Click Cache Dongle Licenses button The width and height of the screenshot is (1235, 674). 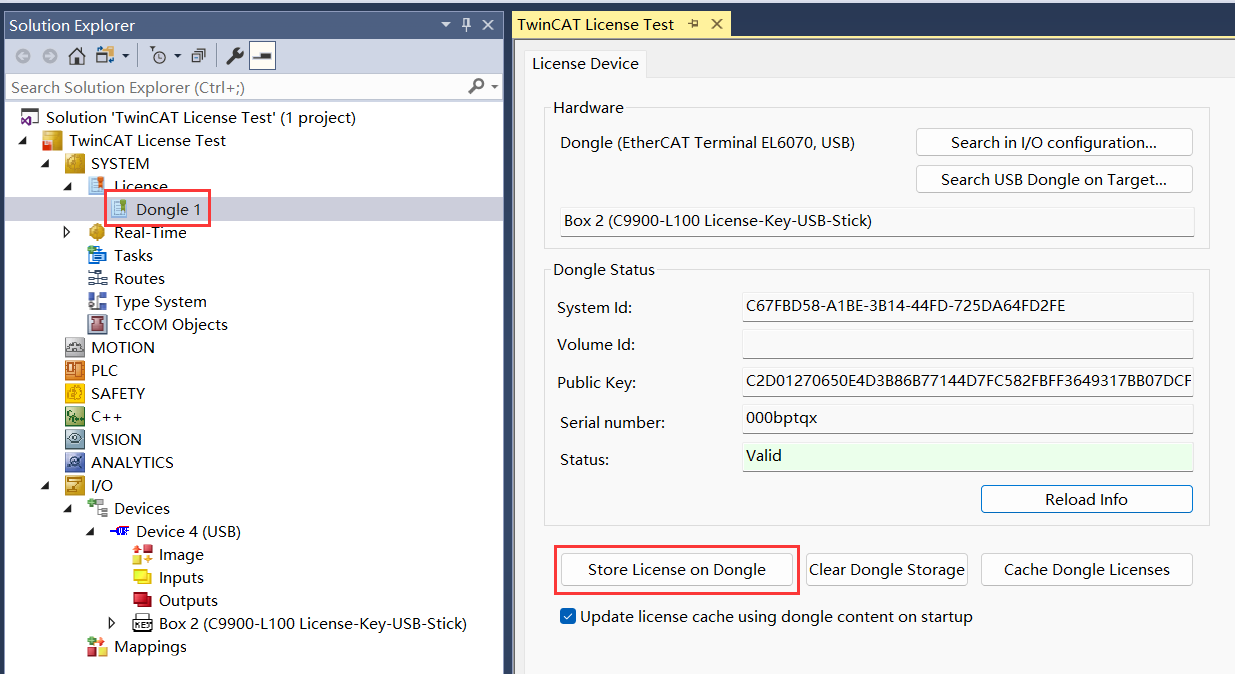click(x=1087, y=570)
